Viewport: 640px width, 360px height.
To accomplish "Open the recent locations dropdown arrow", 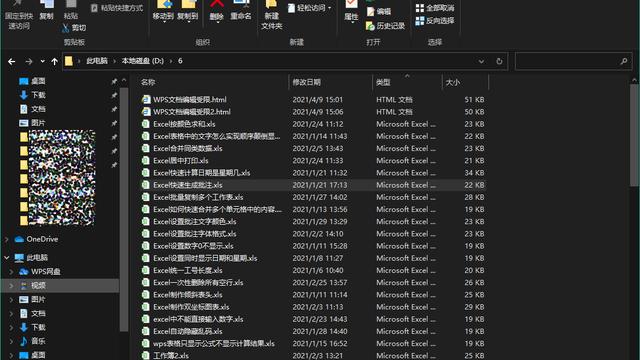I will [42, 61].
